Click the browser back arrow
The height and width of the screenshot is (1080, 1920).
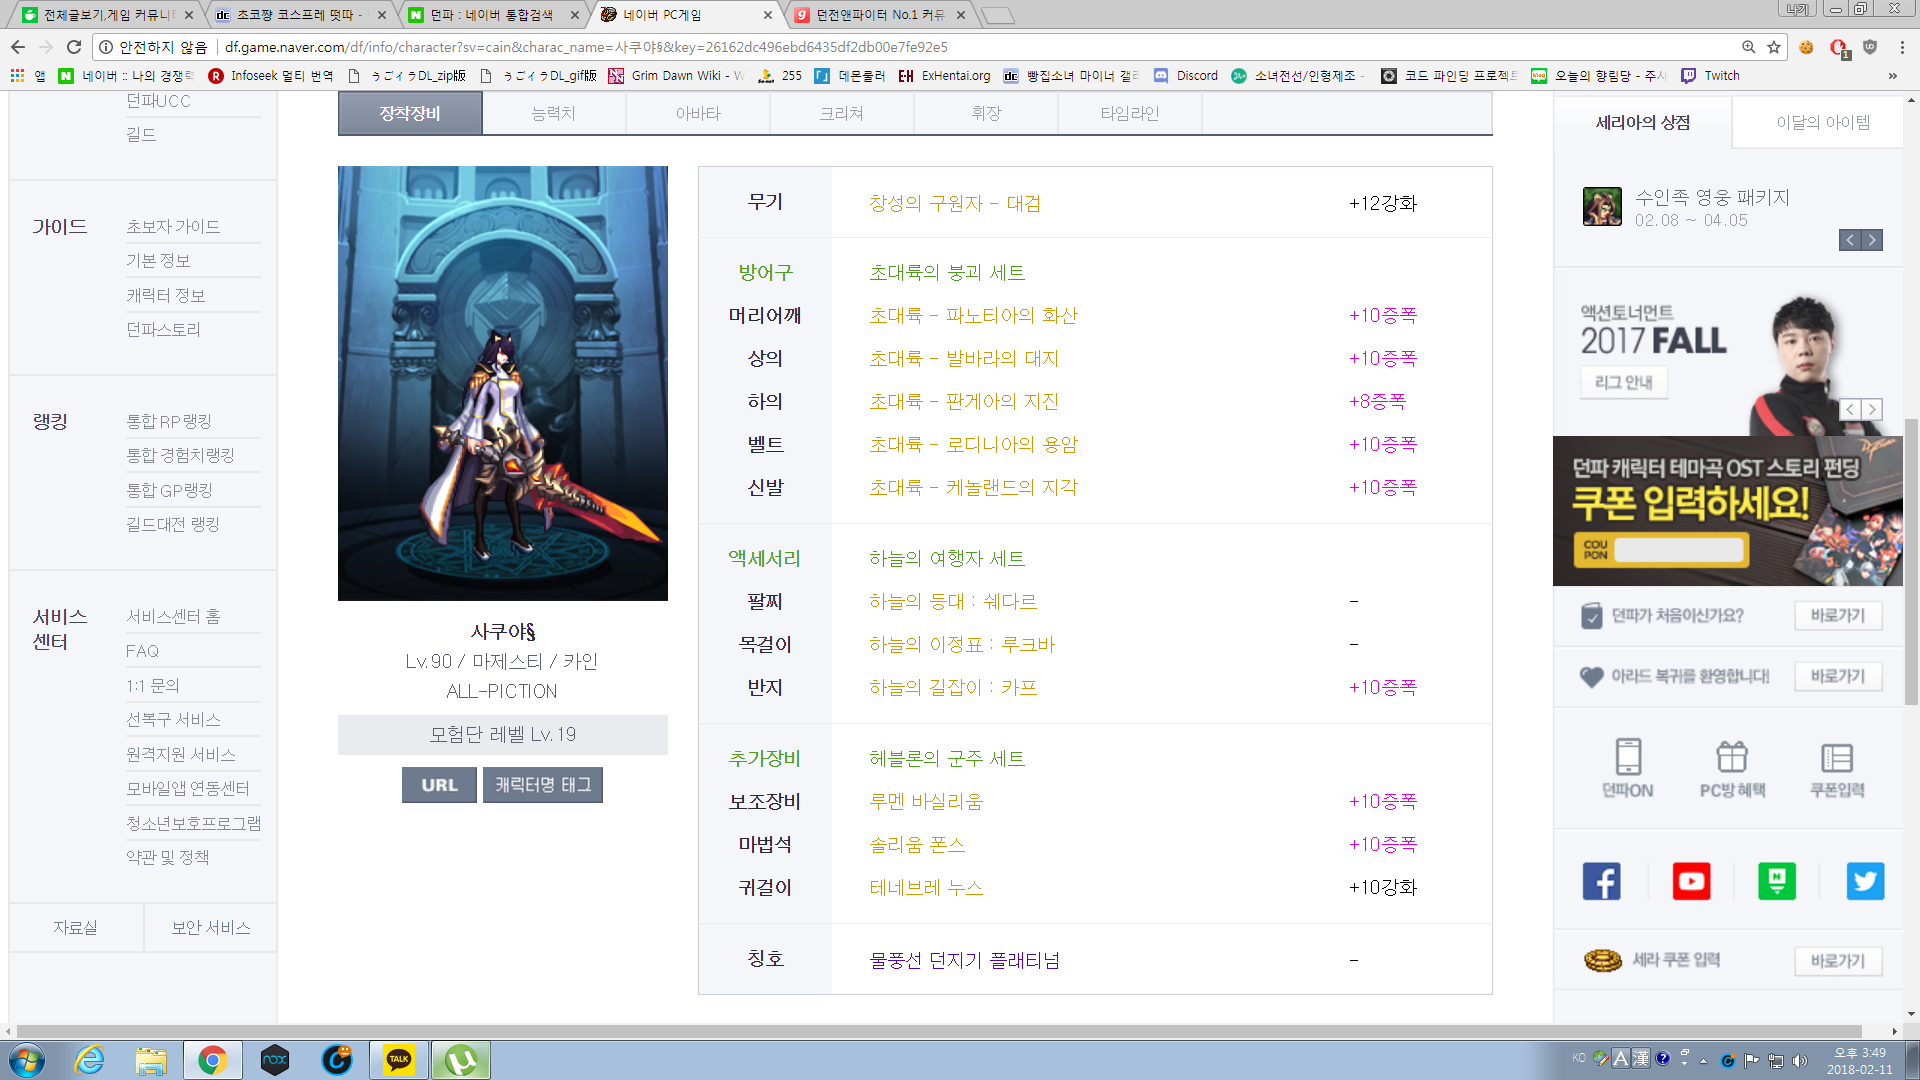click(18, 47)
